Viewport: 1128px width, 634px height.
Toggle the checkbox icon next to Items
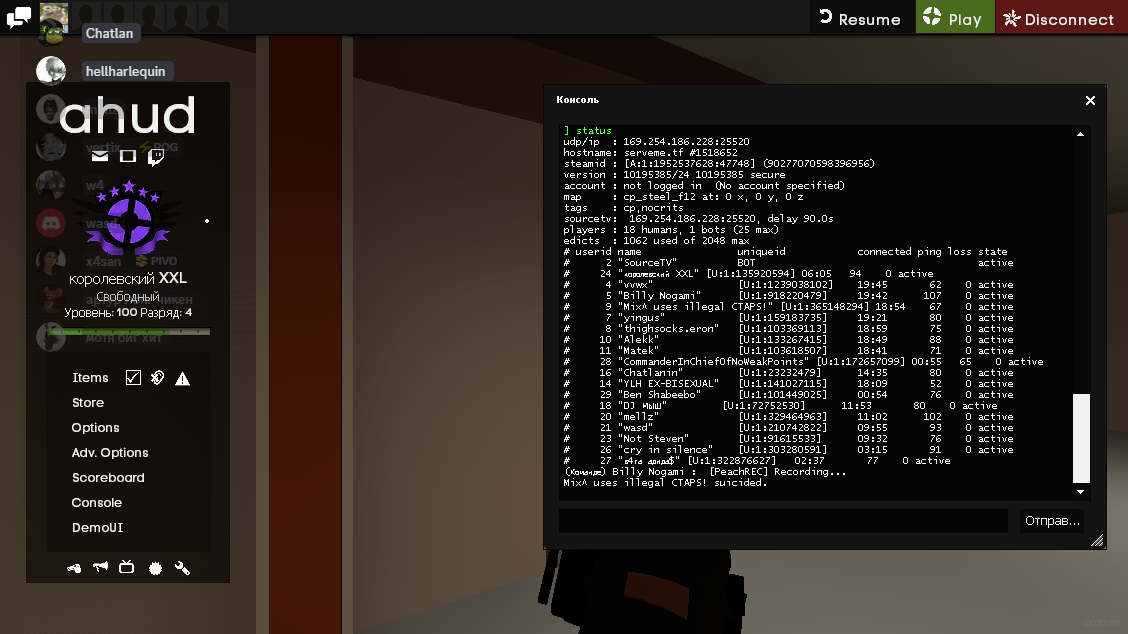[133, 378]
